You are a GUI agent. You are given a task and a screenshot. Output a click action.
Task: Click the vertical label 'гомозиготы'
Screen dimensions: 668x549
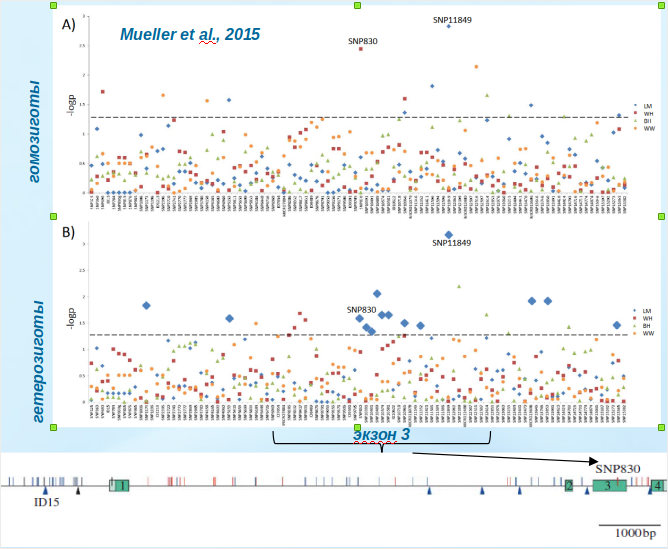pyautogui.click(x=34, y=132)
